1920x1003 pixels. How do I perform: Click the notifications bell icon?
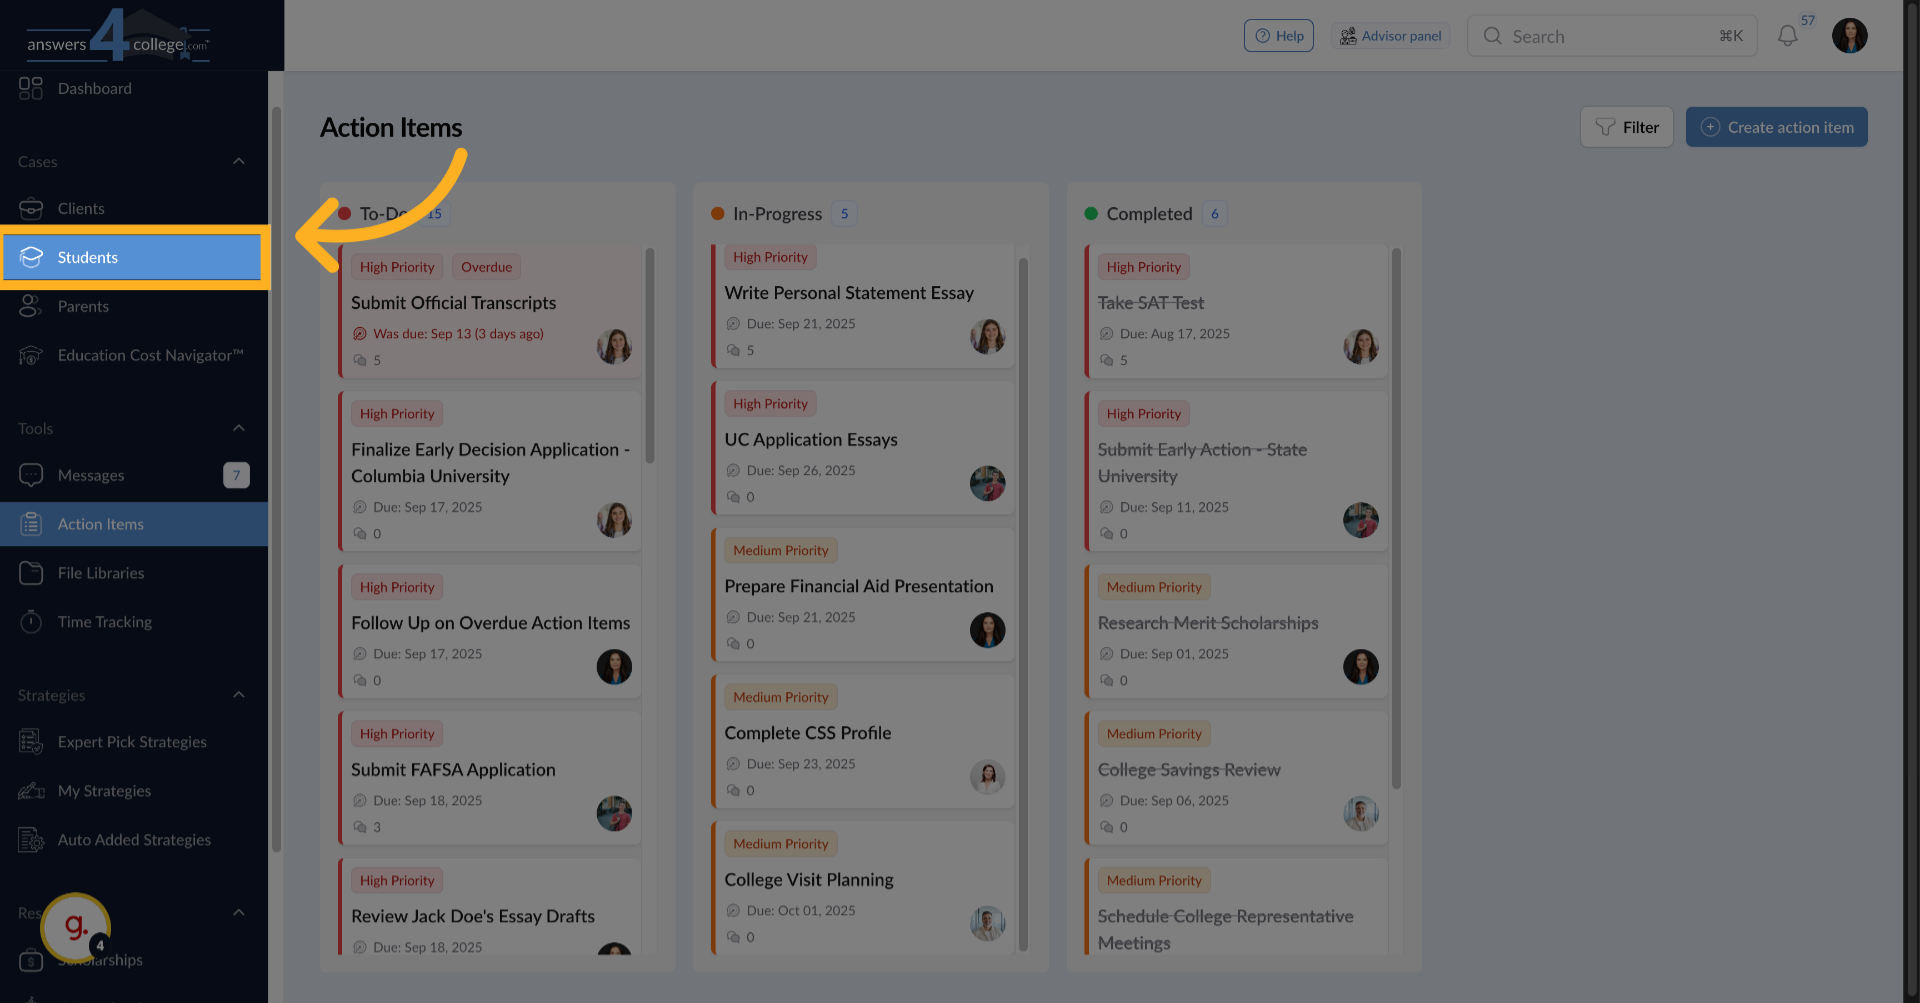pyautogui.click(x=1787, y=36)
